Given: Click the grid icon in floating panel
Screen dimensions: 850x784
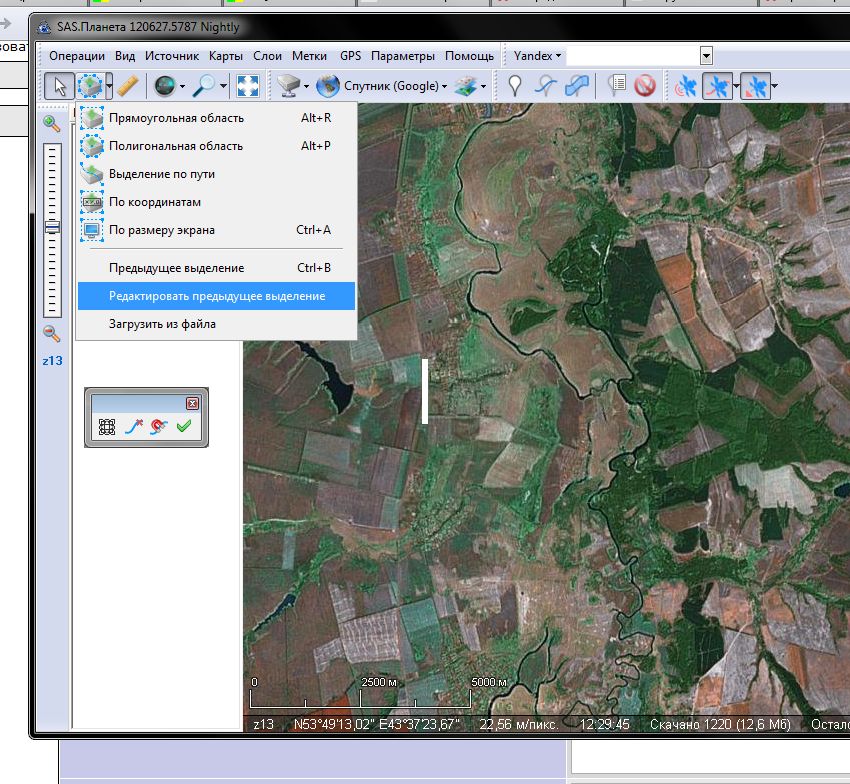Looking at the screenshot, I should [107, 427].
